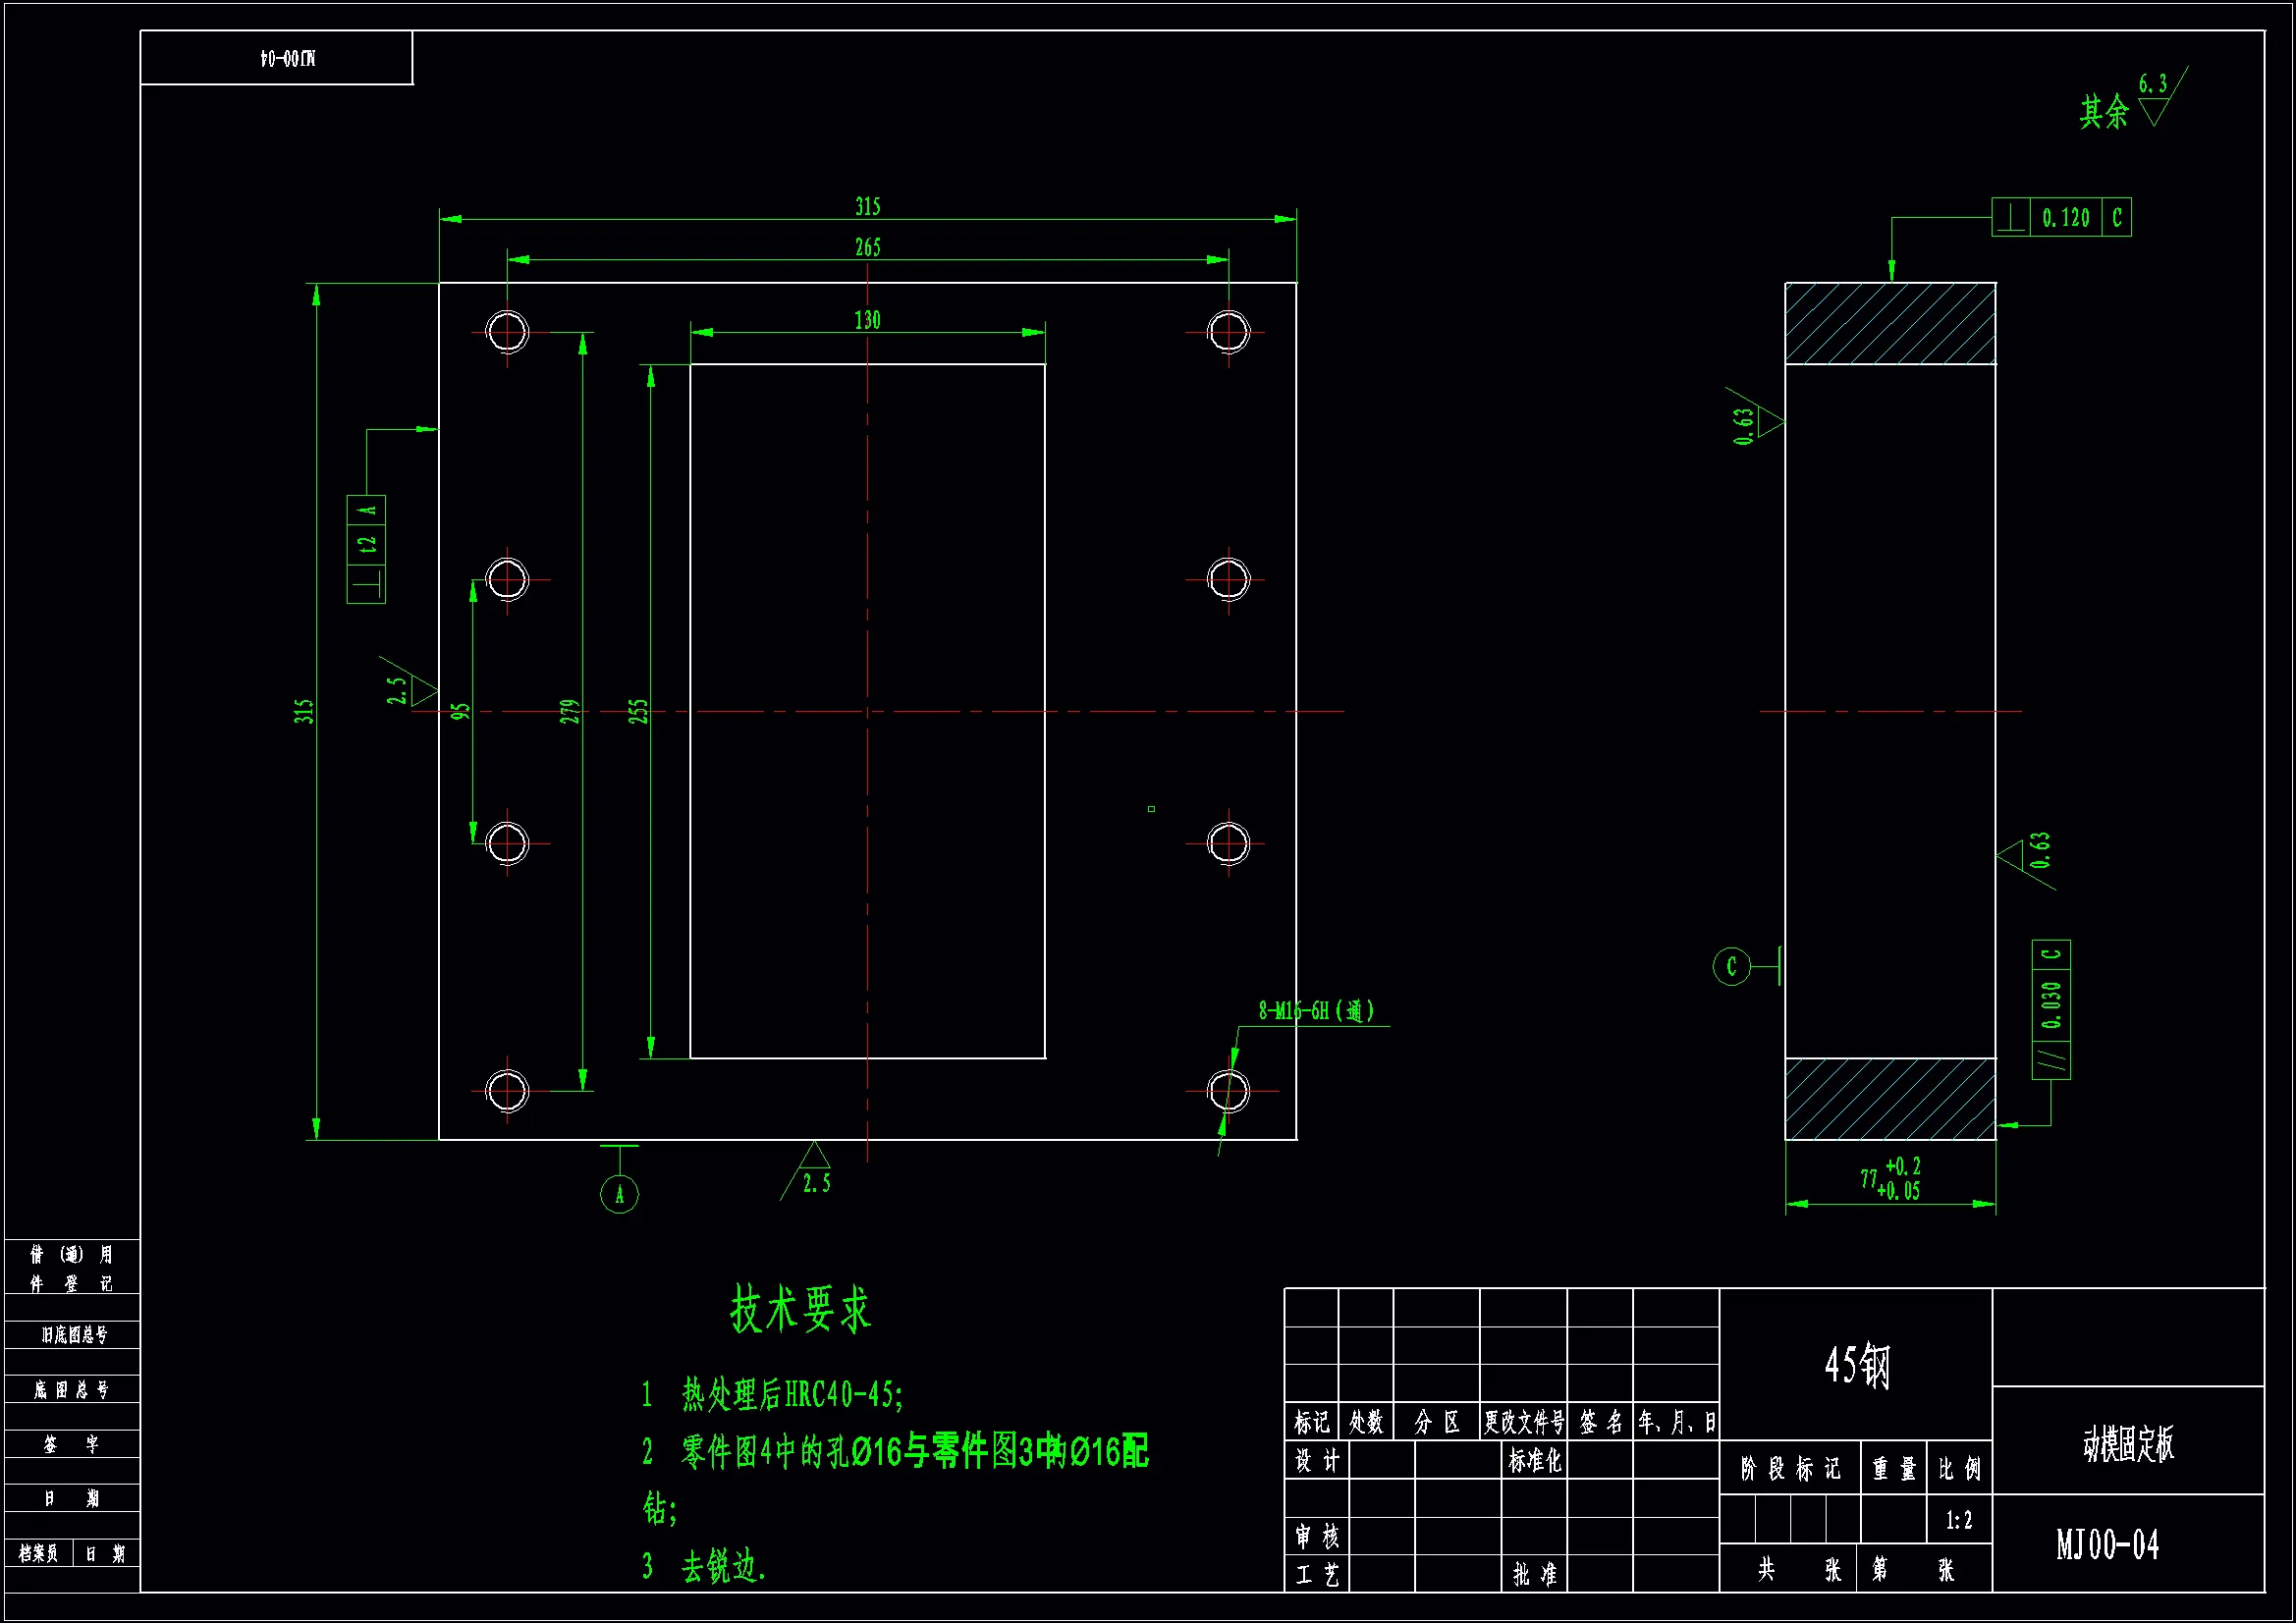Viewport: 2296px width, 1623px height.
Task: Click the datum C circle beside side view
Action: click(x=1731, y=966)
